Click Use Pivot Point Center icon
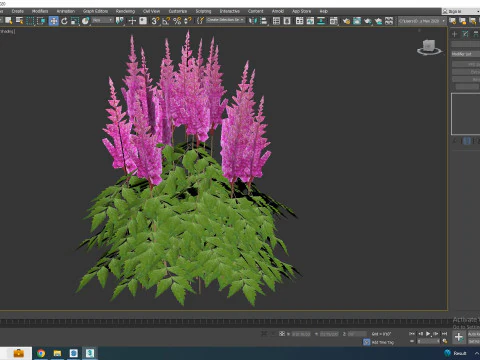Viewport: 480px width, 360px height. (119, 21)
